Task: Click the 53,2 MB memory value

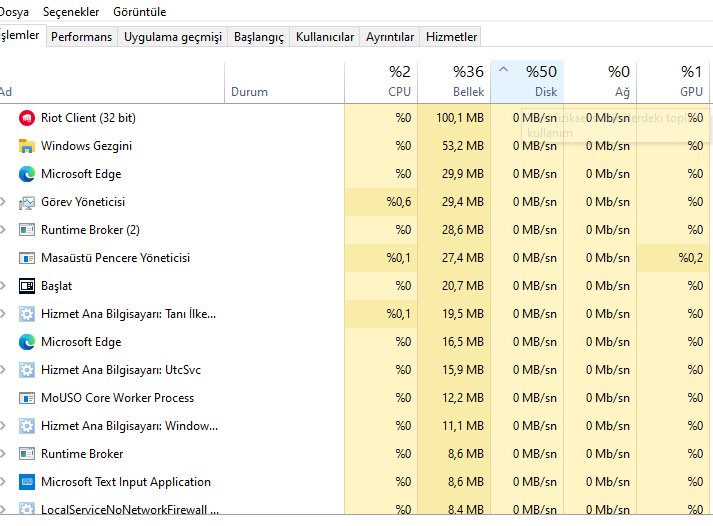Action: (x=462, y=146)
